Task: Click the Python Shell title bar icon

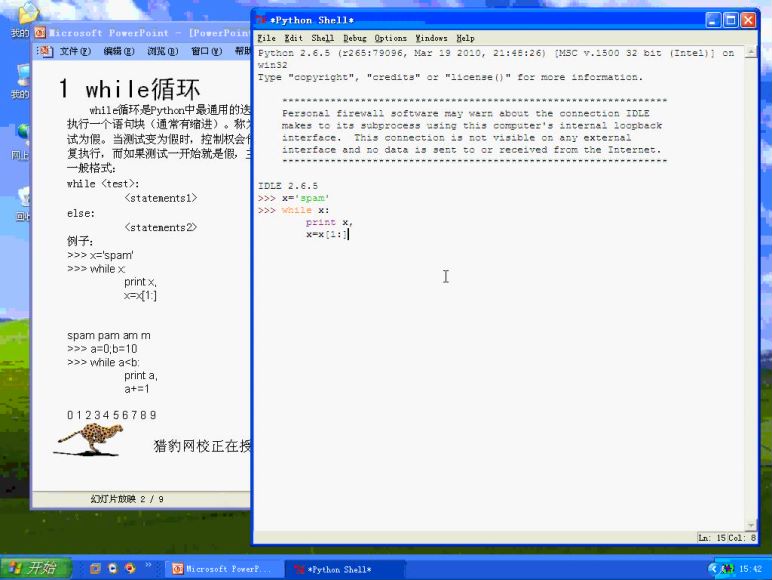Action: tap(261, 20)
